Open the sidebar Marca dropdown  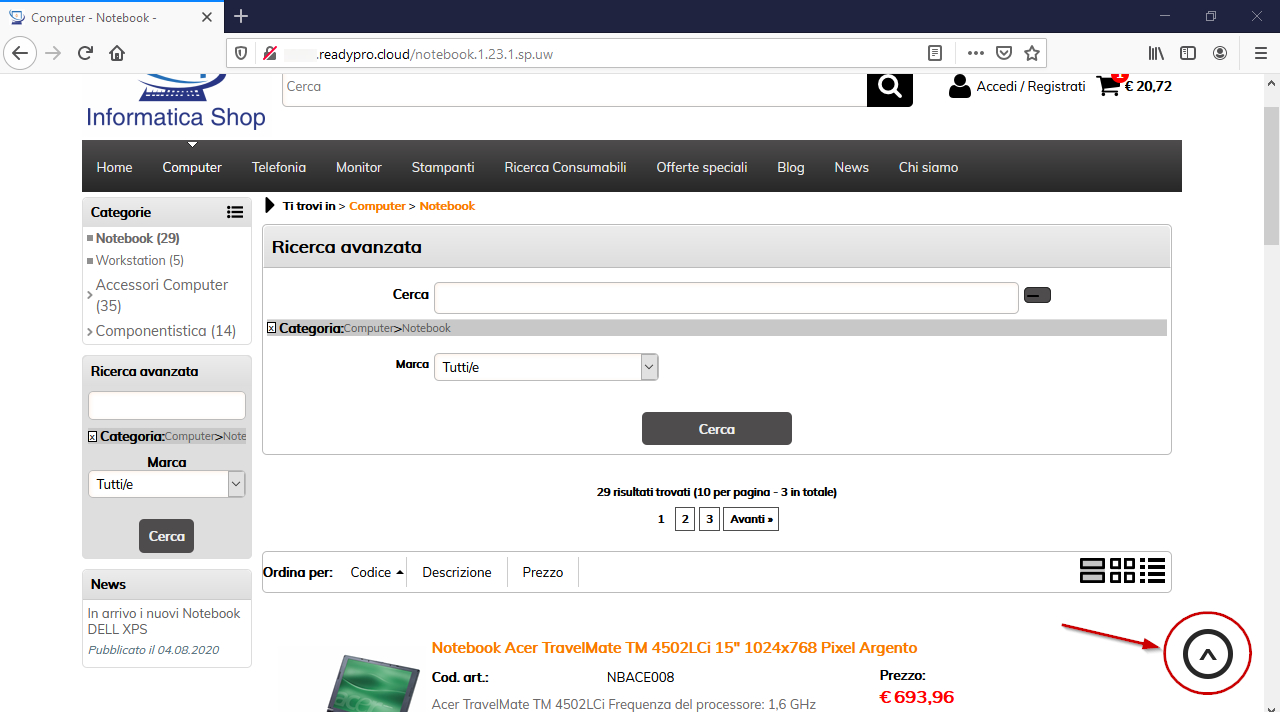pos(167,484)
